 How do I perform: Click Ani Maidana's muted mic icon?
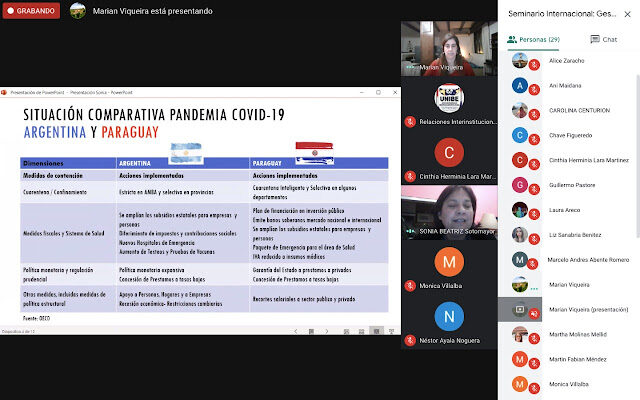[x=534, y=89]
